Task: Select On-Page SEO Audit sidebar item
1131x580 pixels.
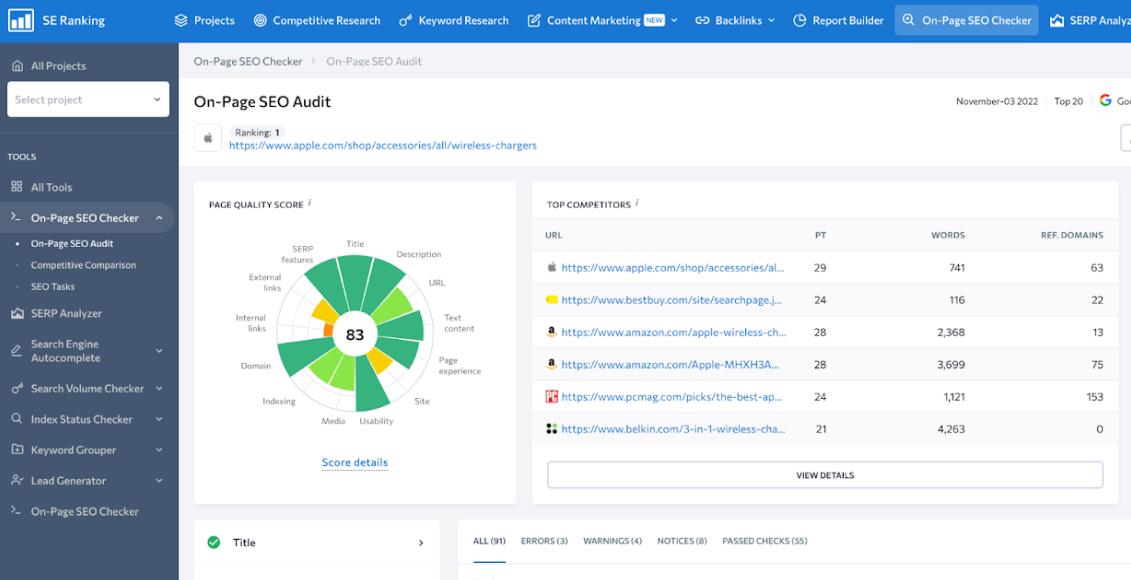Action: point(72,244)
